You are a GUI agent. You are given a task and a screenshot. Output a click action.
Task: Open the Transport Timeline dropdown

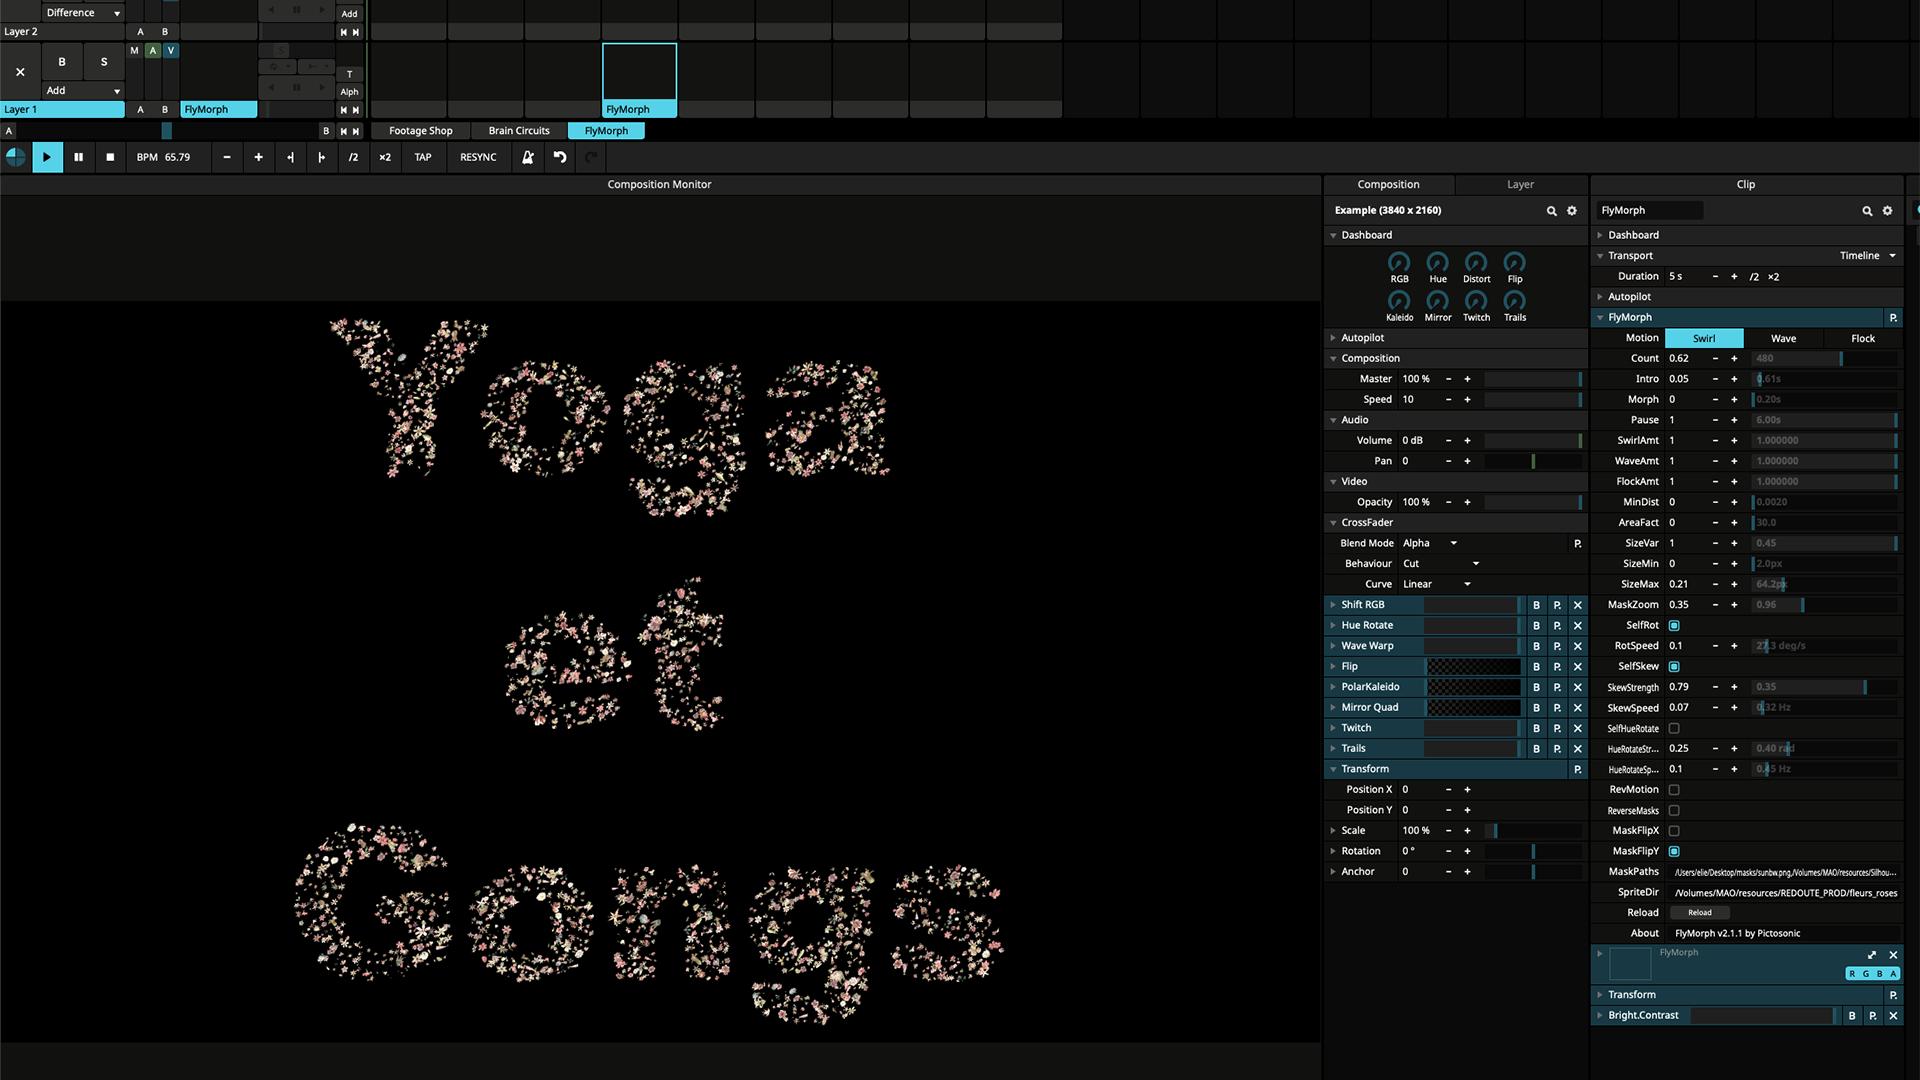[1867, 256]
